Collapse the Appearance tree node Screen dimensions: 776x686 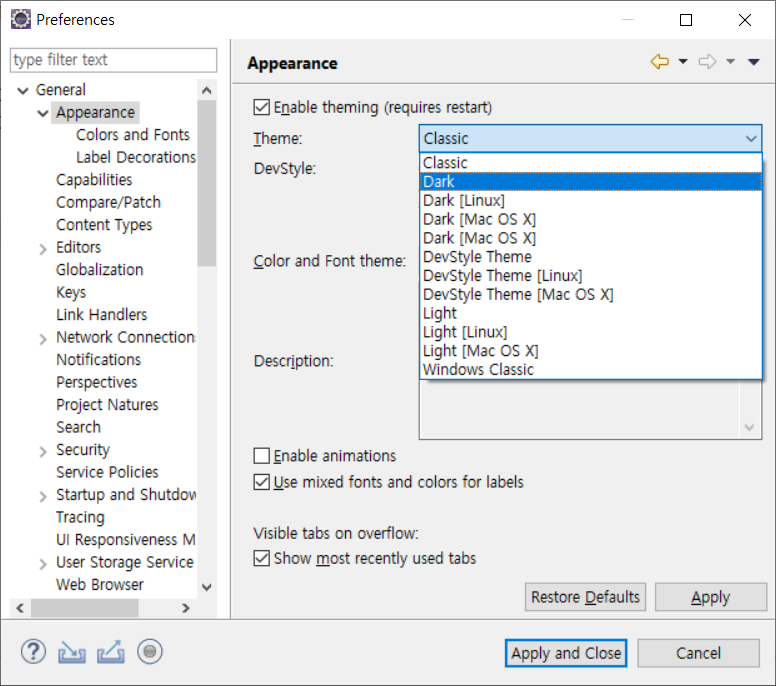click(43, 113)
